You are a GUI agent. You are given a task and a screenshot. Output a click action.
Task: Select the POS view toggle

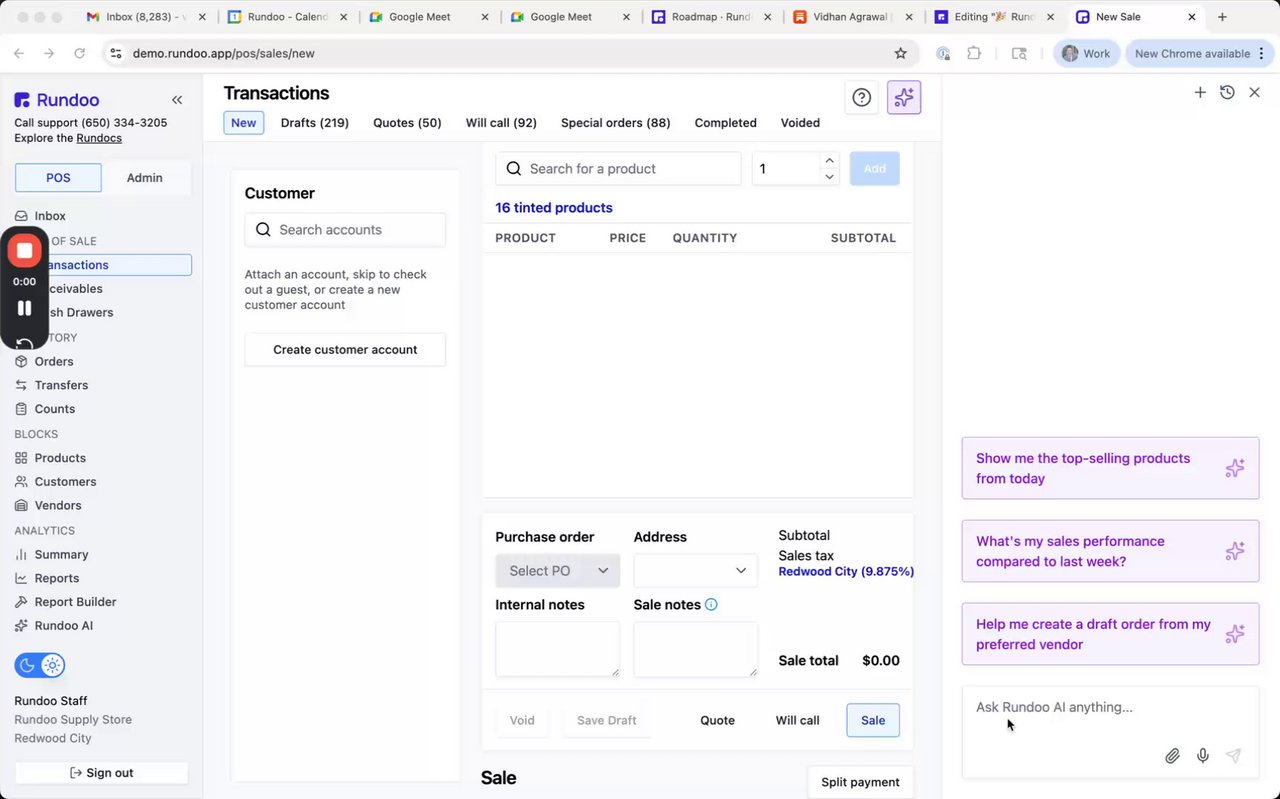(x=58, y=178)
